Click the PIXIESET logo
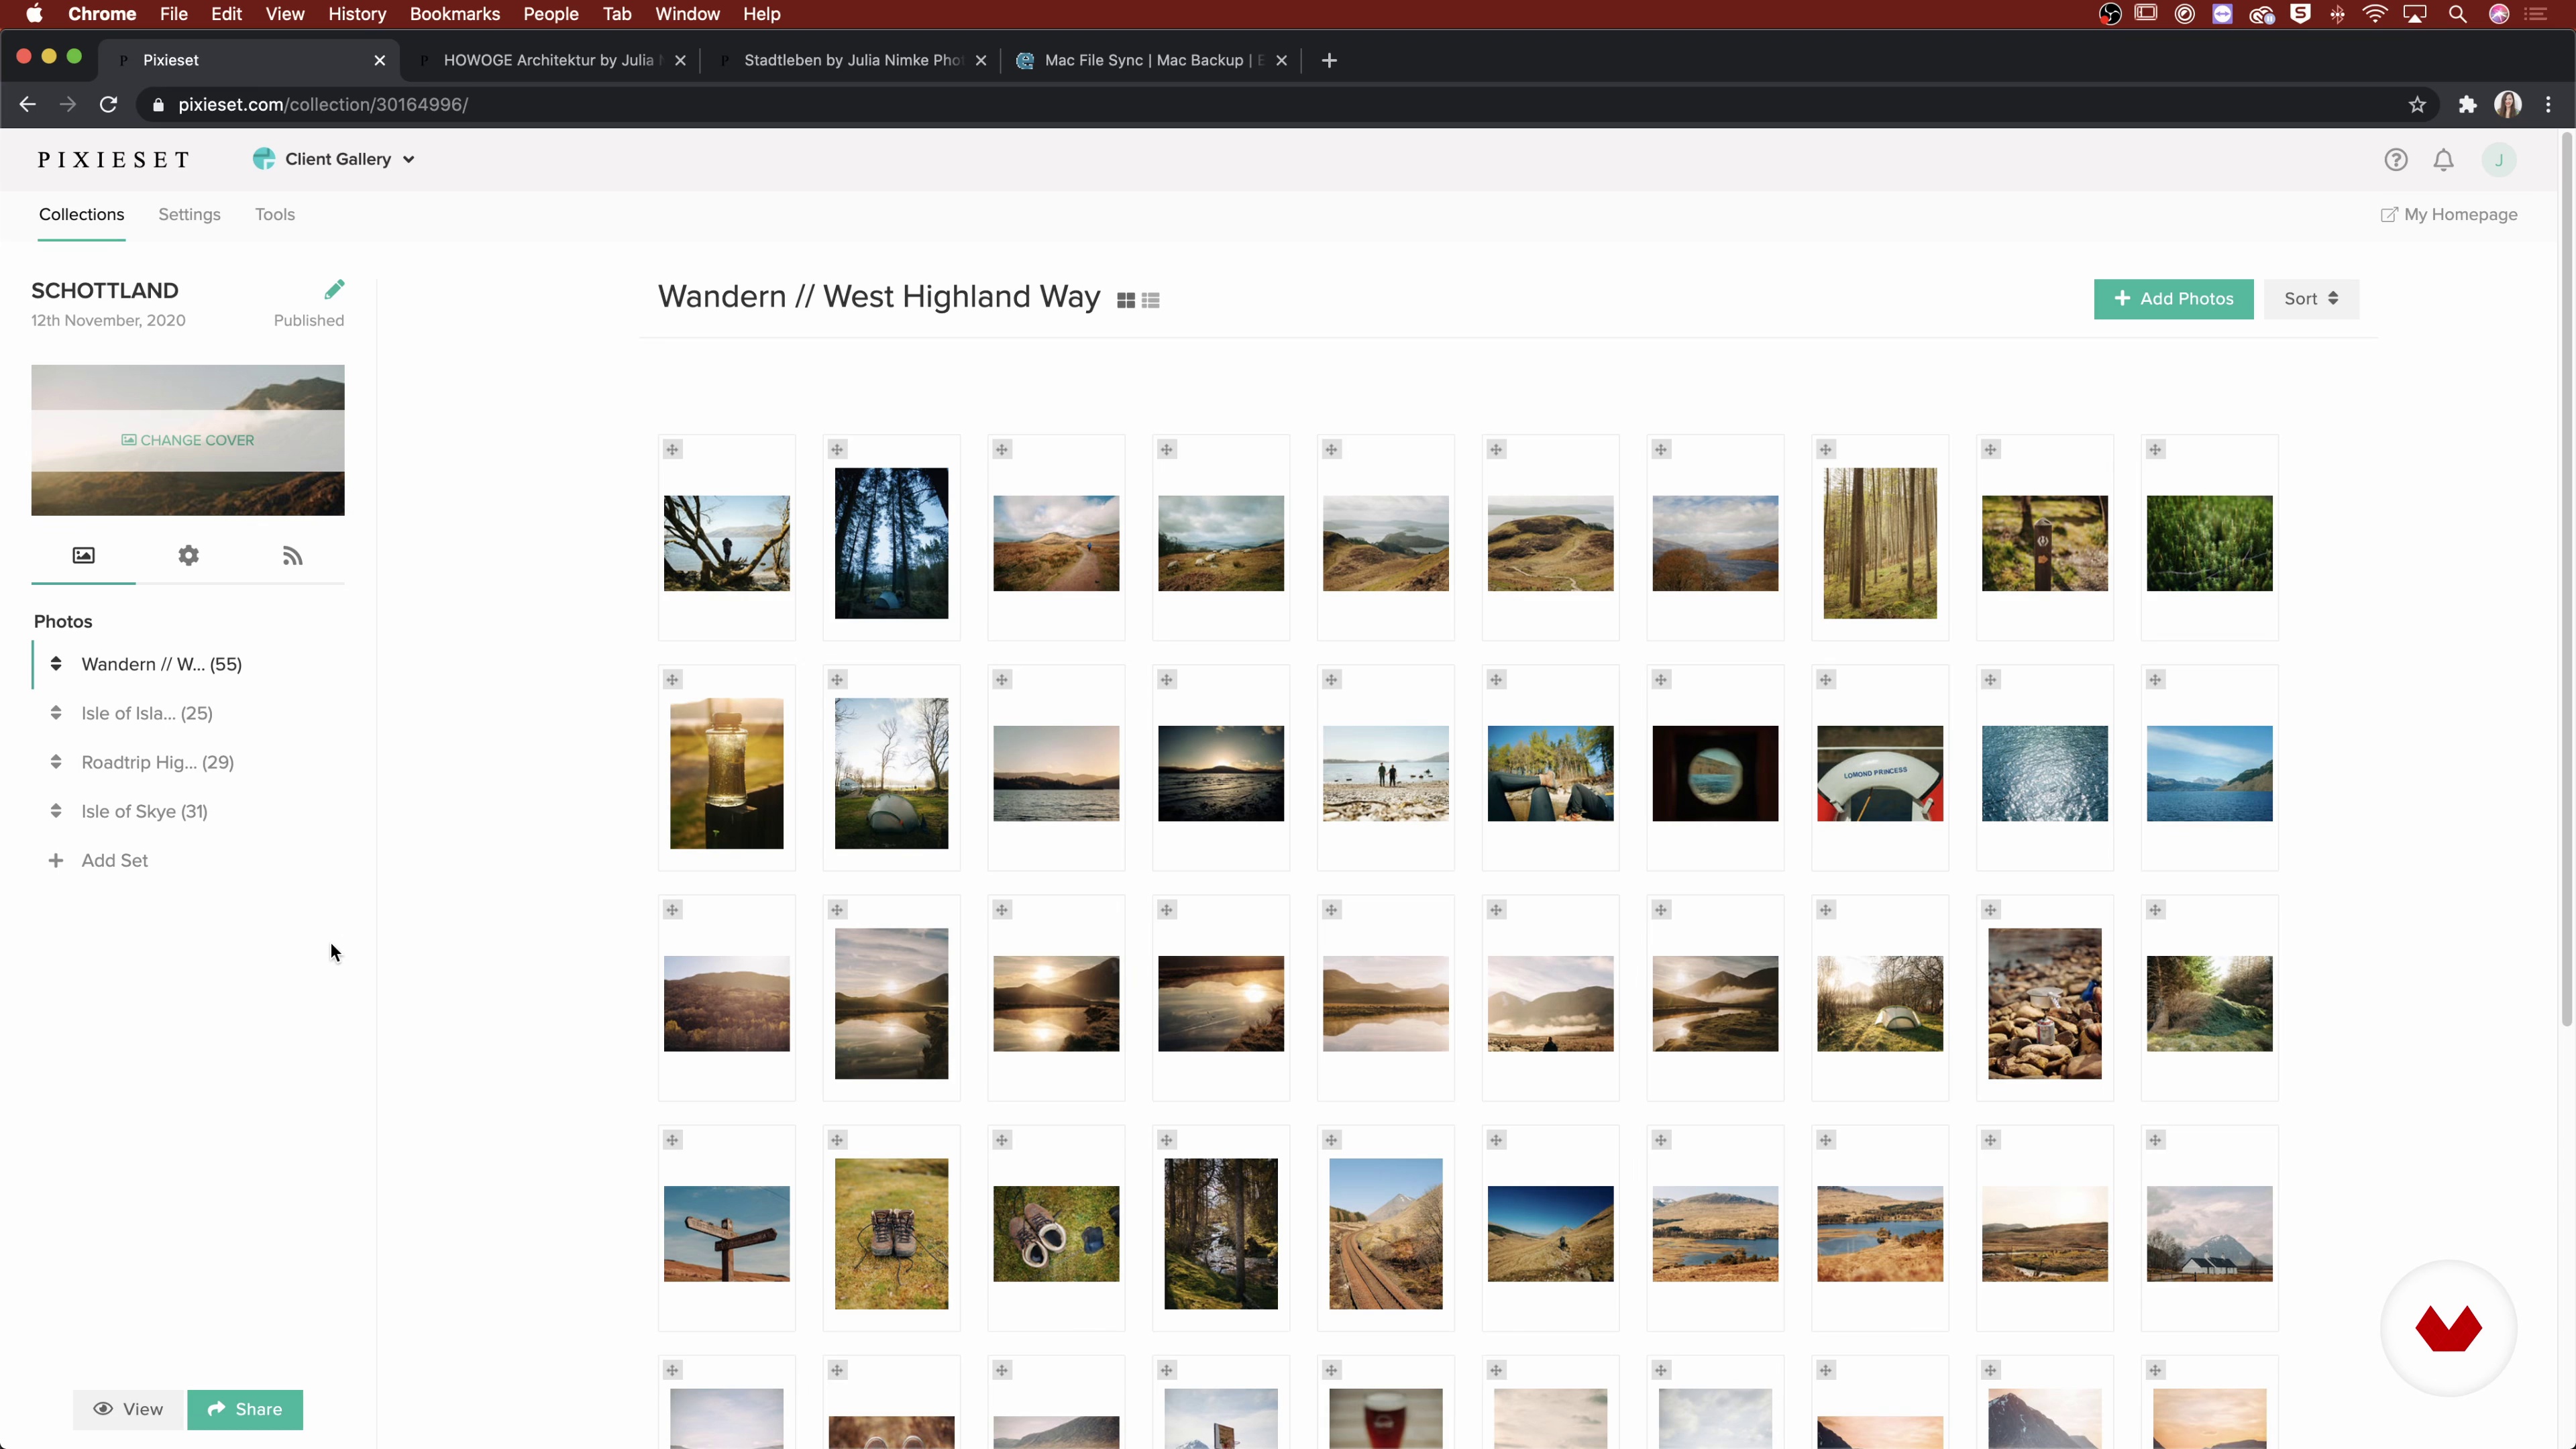This screenshot has width=2576, height=1449. pos(114,160)
